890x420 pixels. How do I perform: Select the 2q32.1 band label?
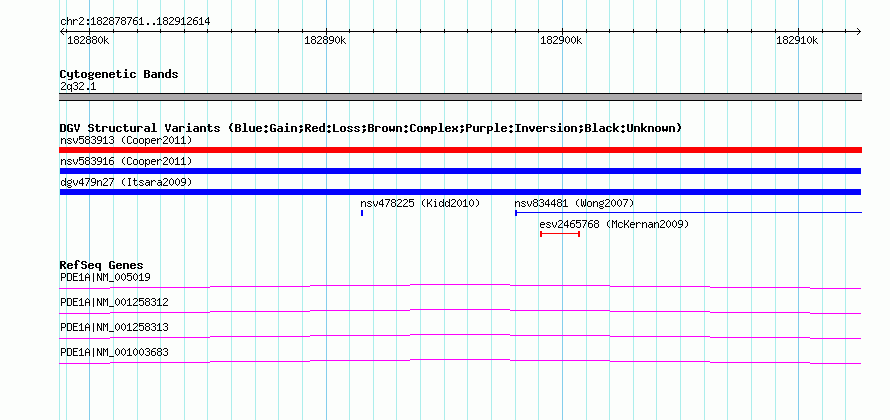click(78, 87)
